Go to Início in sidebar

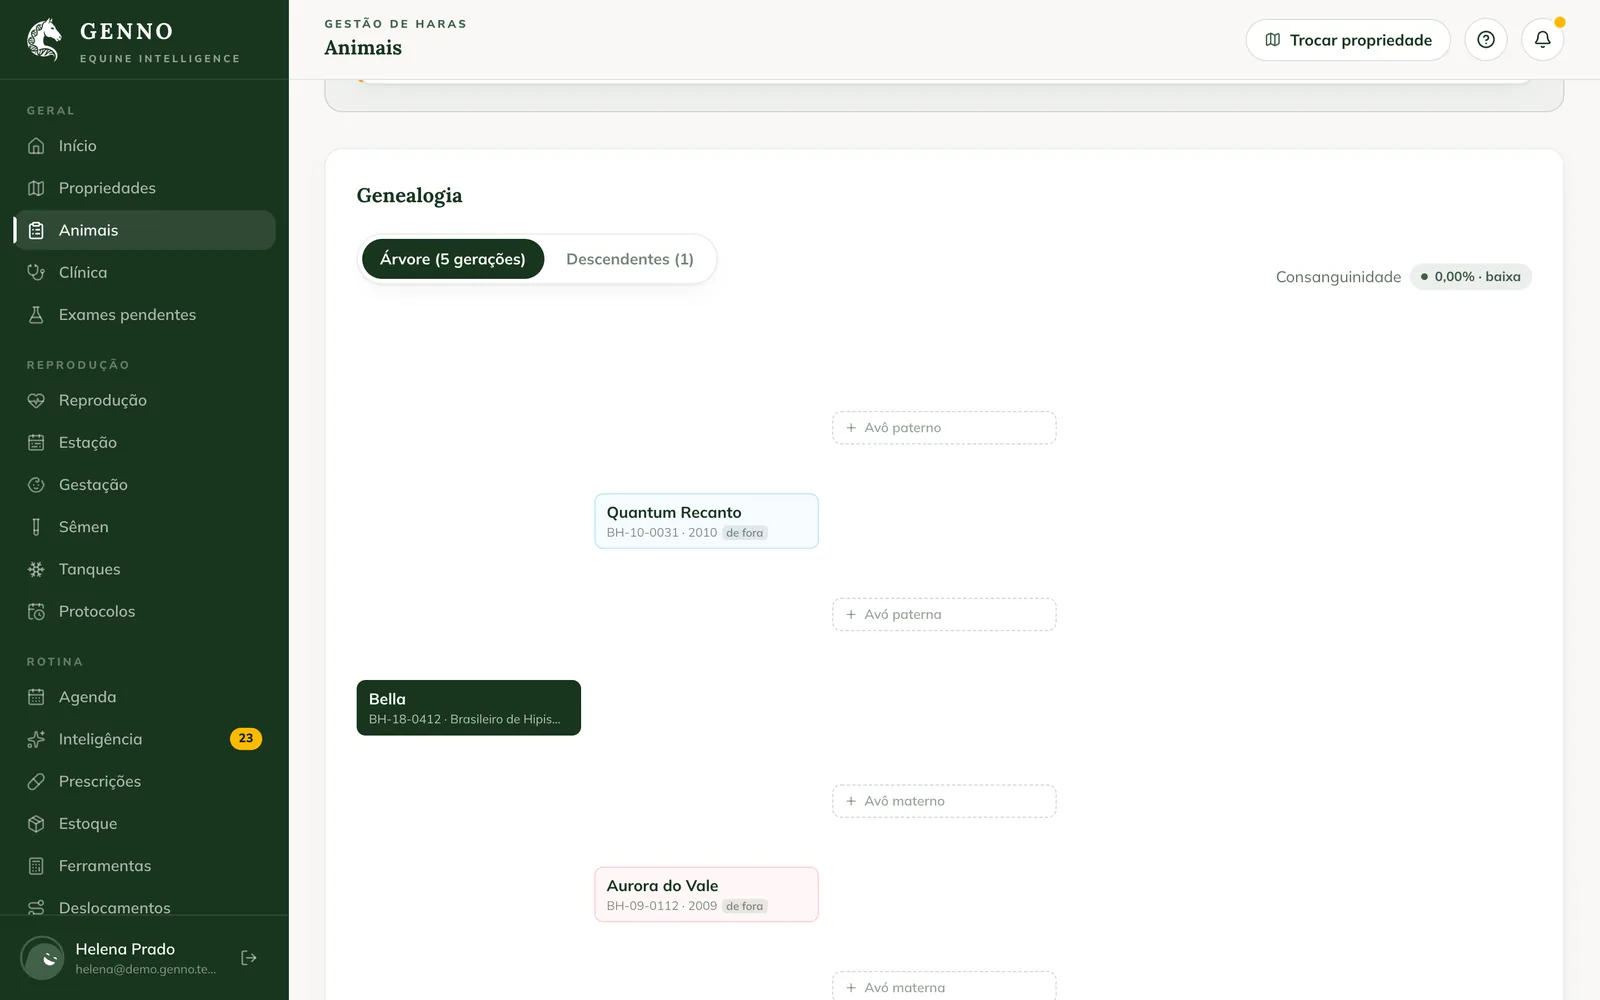tap(144, 146)
